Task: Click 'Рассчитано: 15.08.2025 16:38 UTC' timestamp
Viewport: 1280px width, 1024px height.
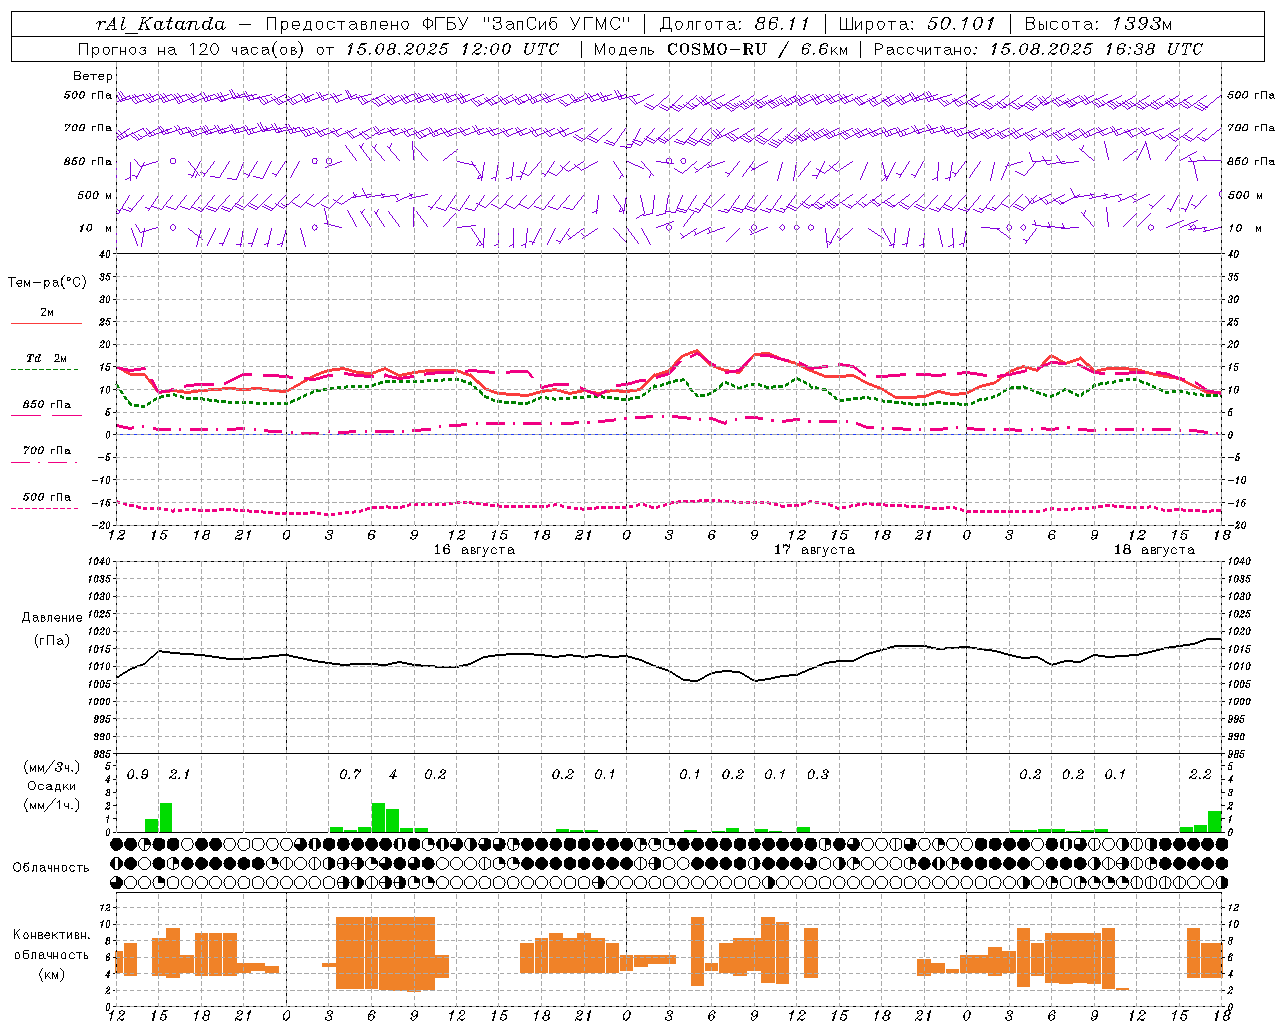Action: (1038, 49)
